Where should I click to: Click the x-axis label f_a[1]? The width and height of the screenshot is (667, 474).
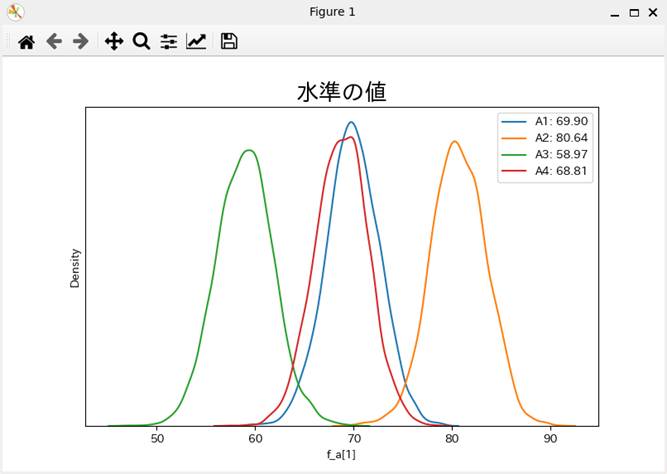tap(342, 455)
